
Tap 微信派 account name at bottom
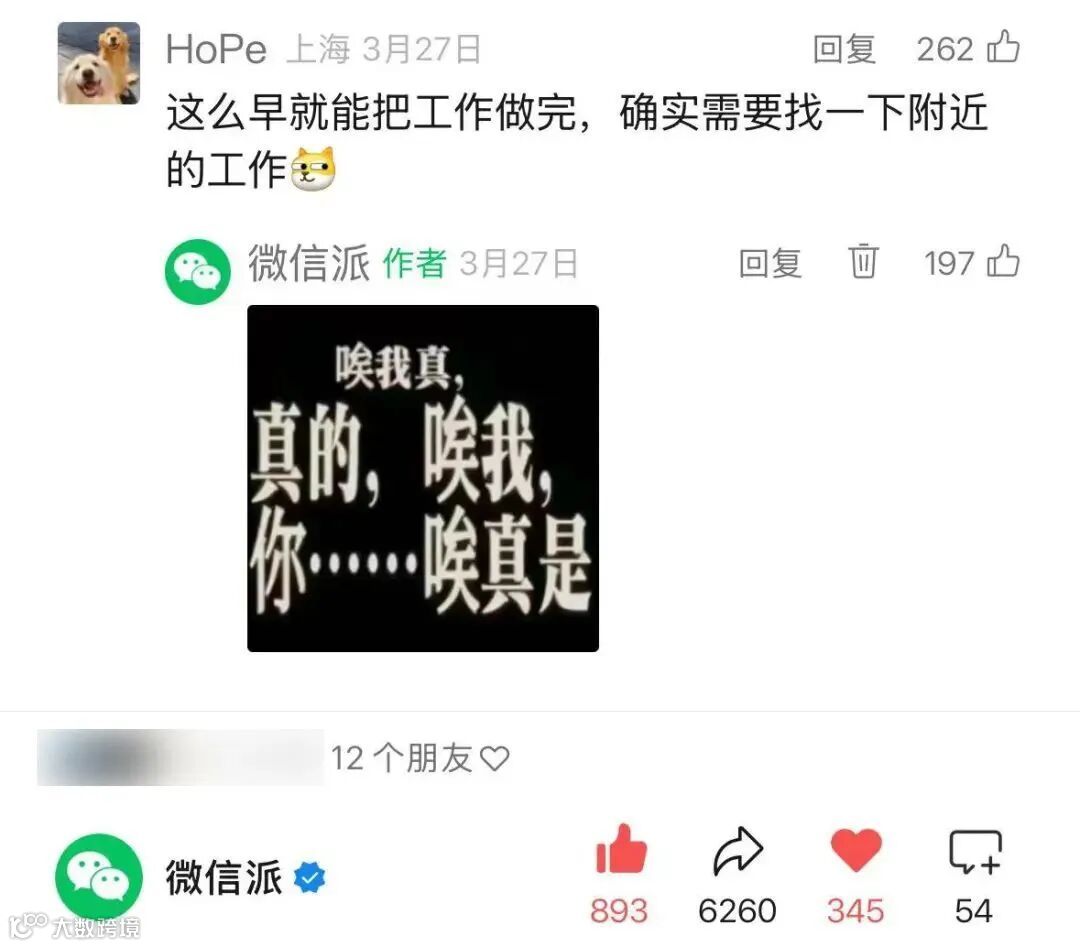coord(224,877)
